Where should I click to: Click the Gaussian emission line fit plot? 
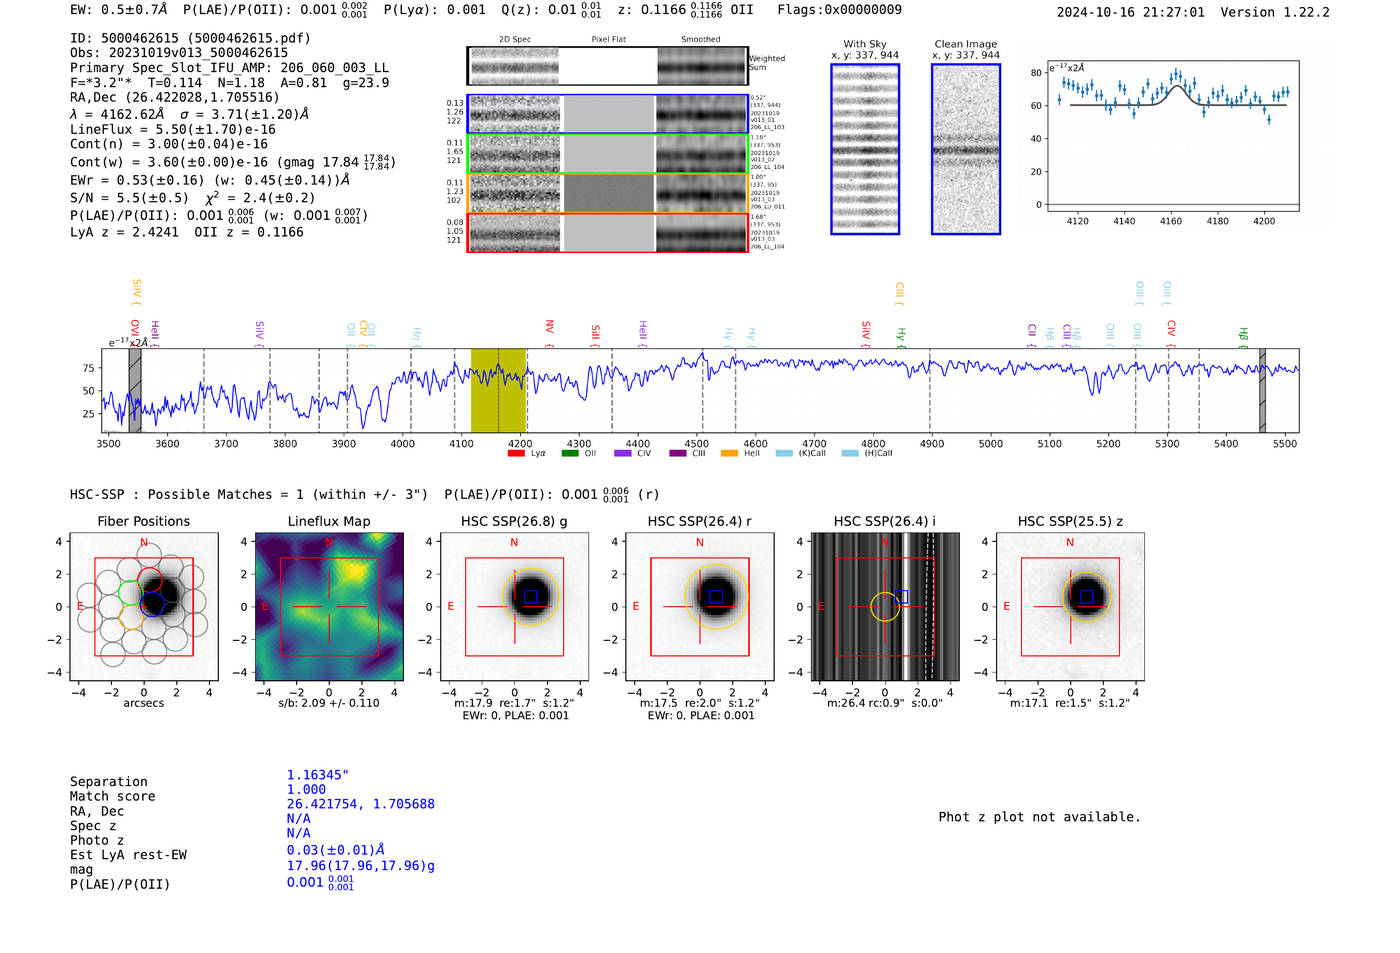coord(1173,136)
